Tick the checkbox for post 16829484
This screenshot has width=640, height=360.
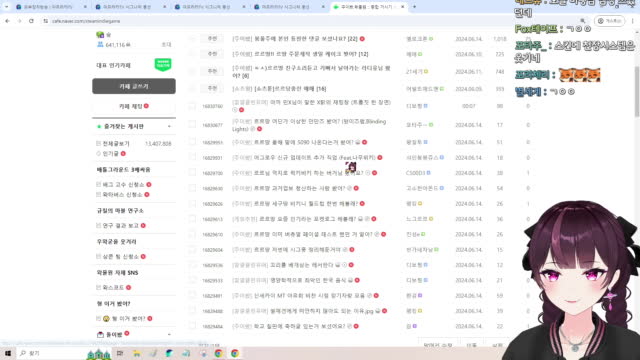pos(192,326)
